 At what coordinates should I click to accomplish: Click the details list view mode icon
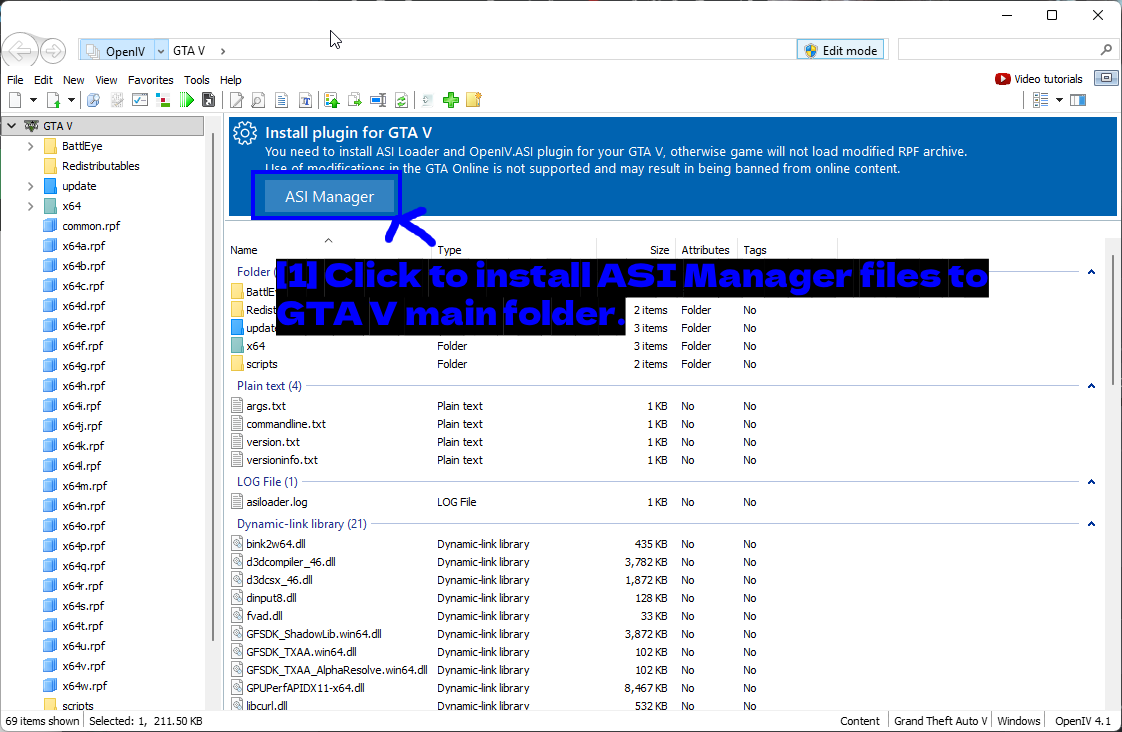click(1041, 100)
